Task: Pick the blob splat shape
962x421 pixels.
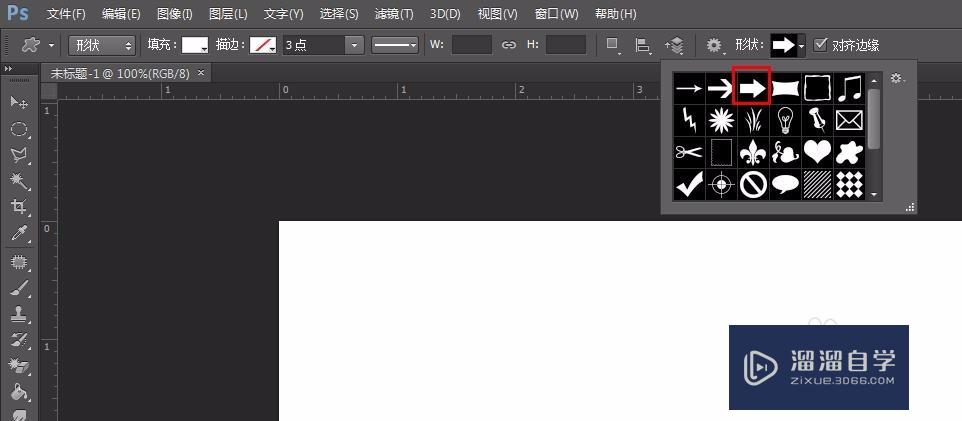Action: point(849,153)
